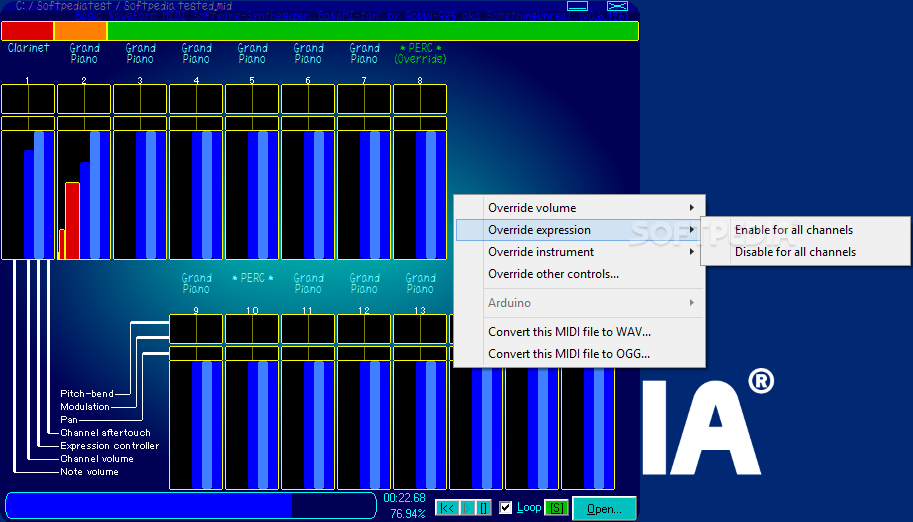Image resolution: width=913 pixels, height=522 pixels.
Task: Click the play arrow button
Action: [x=468, y=507]
